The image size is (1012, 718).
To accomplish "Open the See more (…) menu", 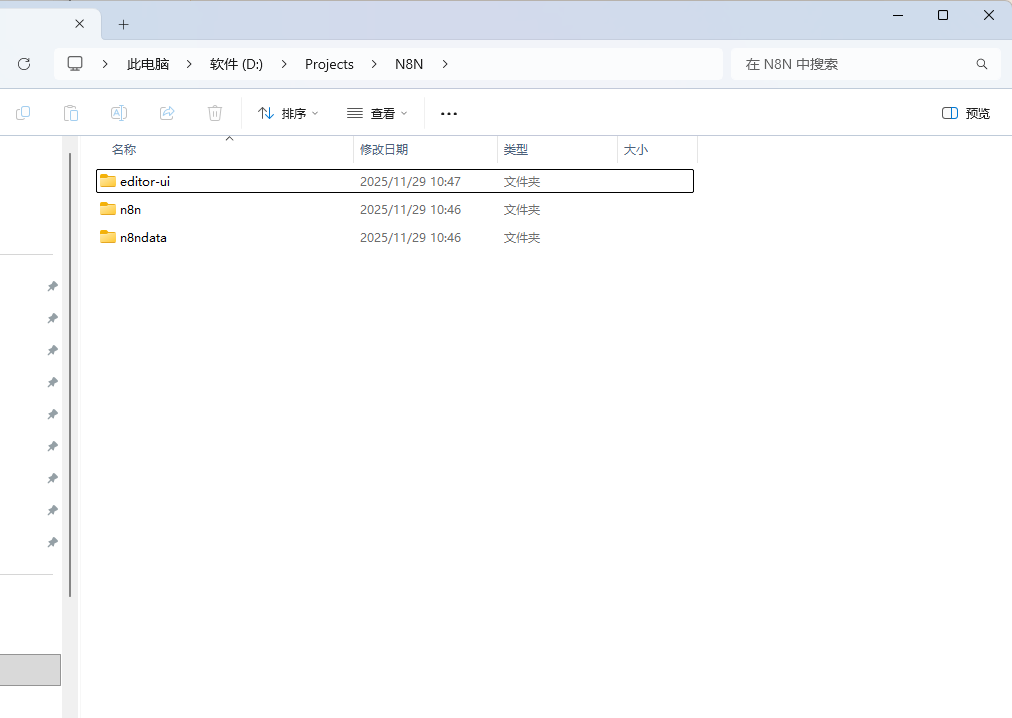I will [x=449, y=114].
